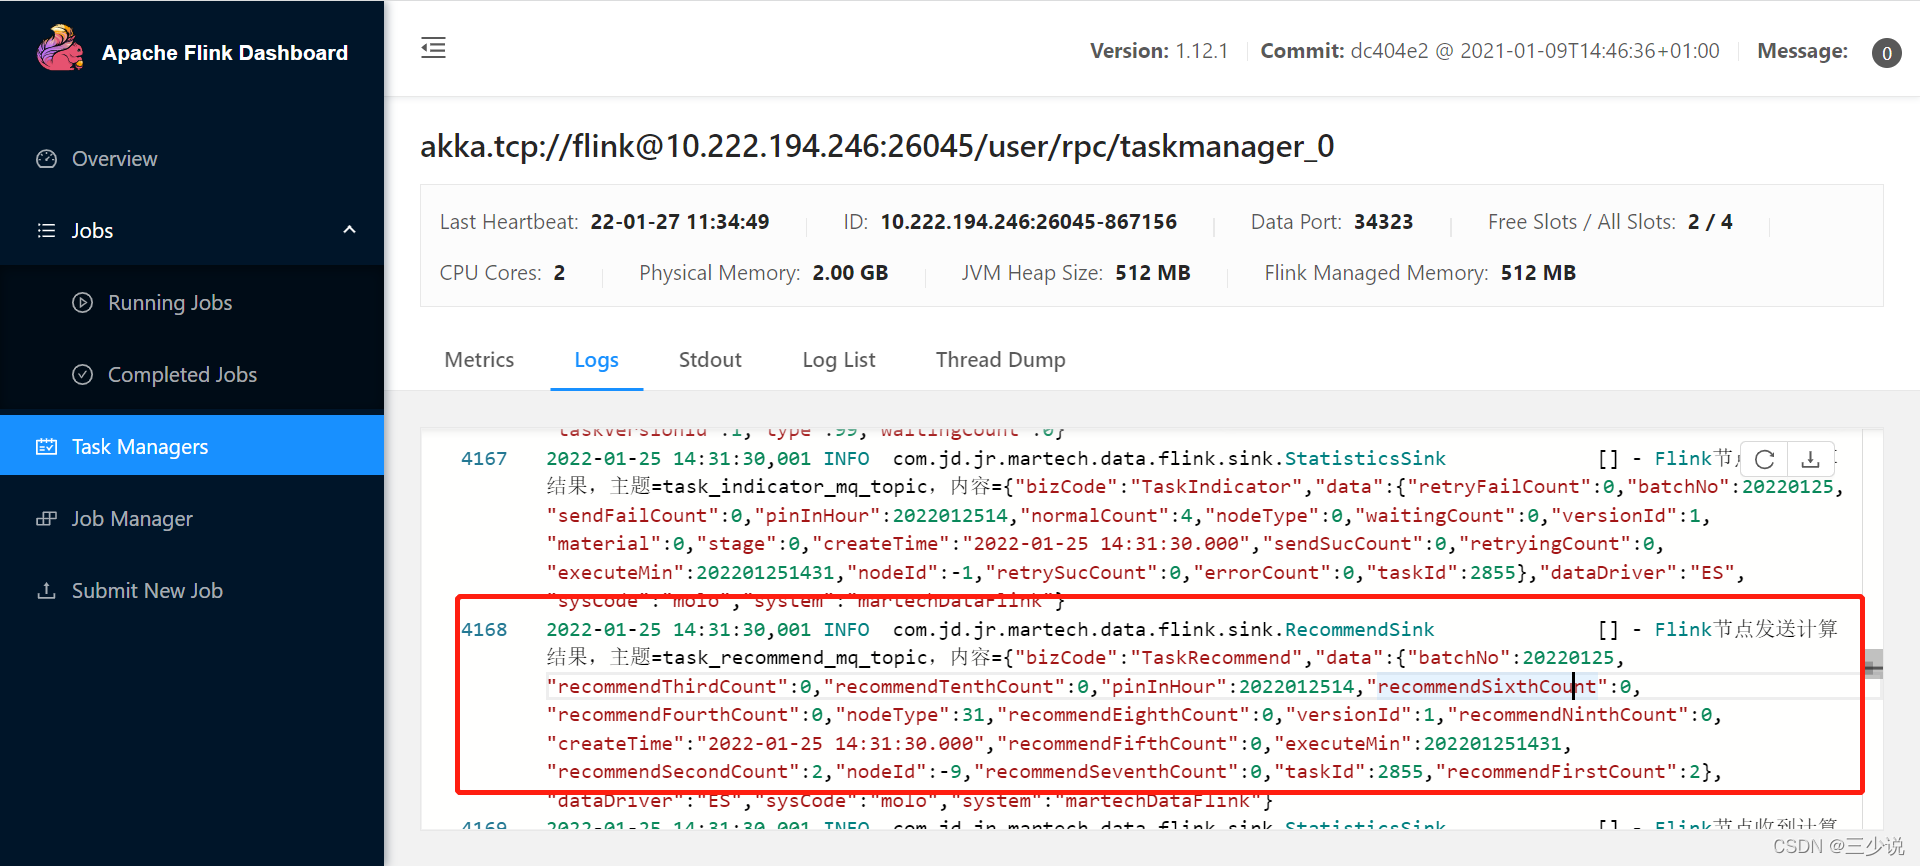Click the Task Managers calendar icon
The image size is (1920, 866).
coord(46,447)
